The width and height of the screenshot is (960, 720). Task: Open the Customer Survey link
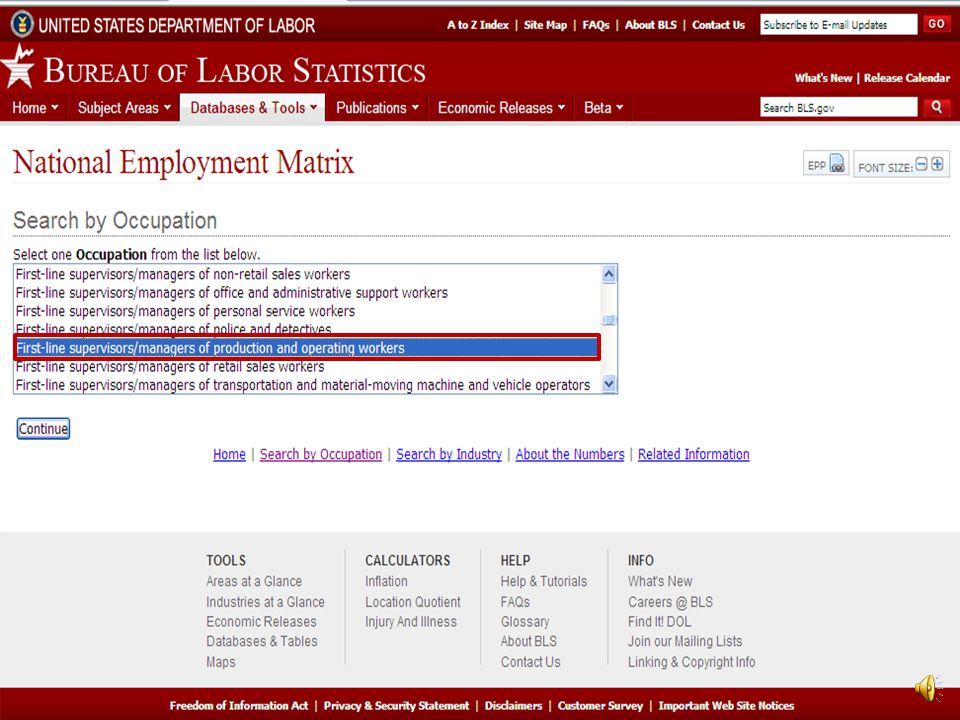(600, 706)
